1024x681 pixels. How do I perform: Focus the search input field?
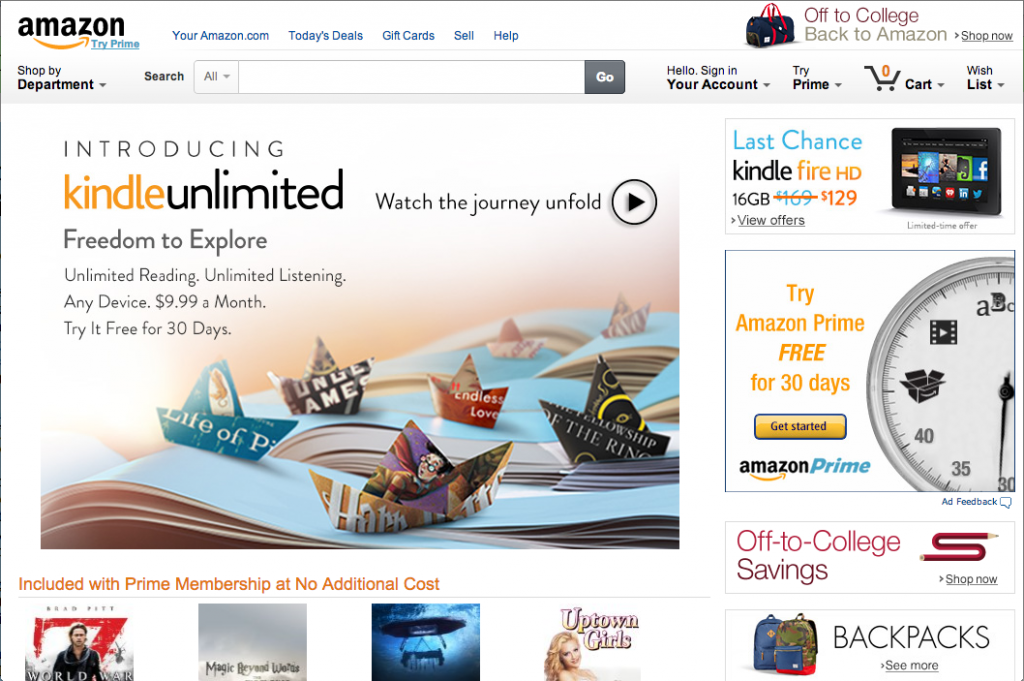pyautogui.click(x=411, y=77)
